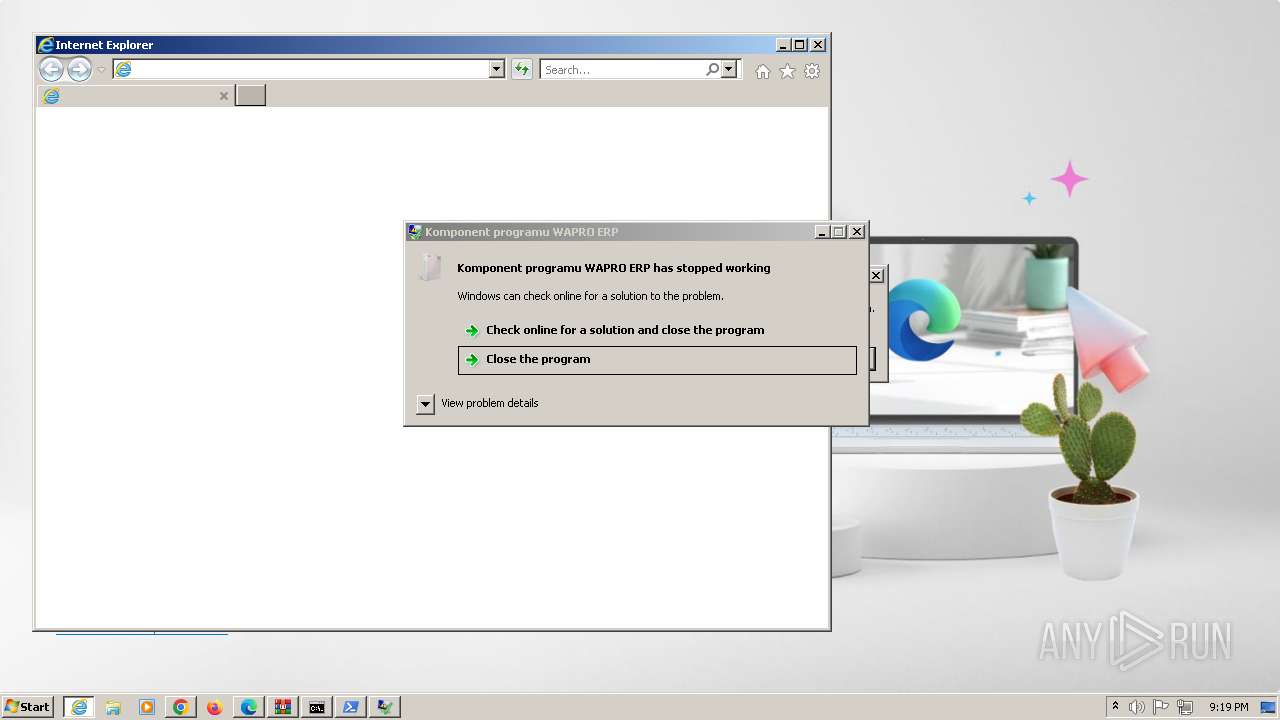Open the search provider dropdown arrow
This screenshot has height=720, width=1280.
[729, 69]
